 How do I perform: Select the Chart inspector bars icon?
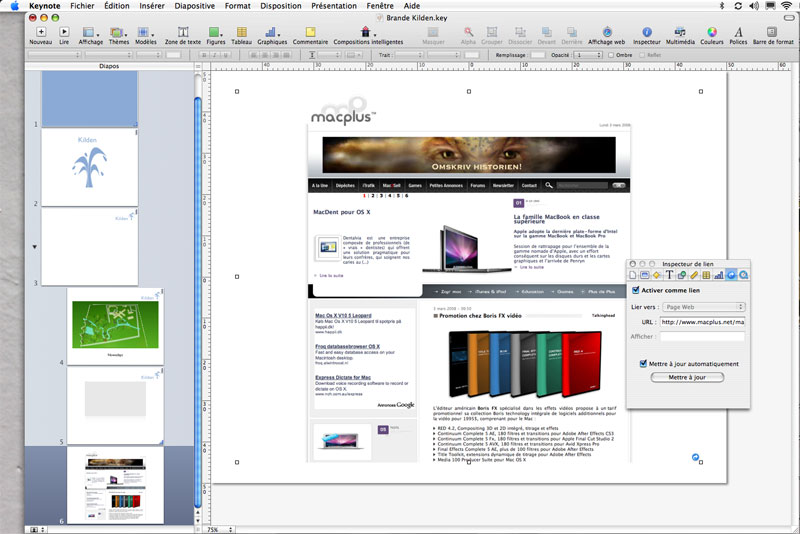(718, 275)
